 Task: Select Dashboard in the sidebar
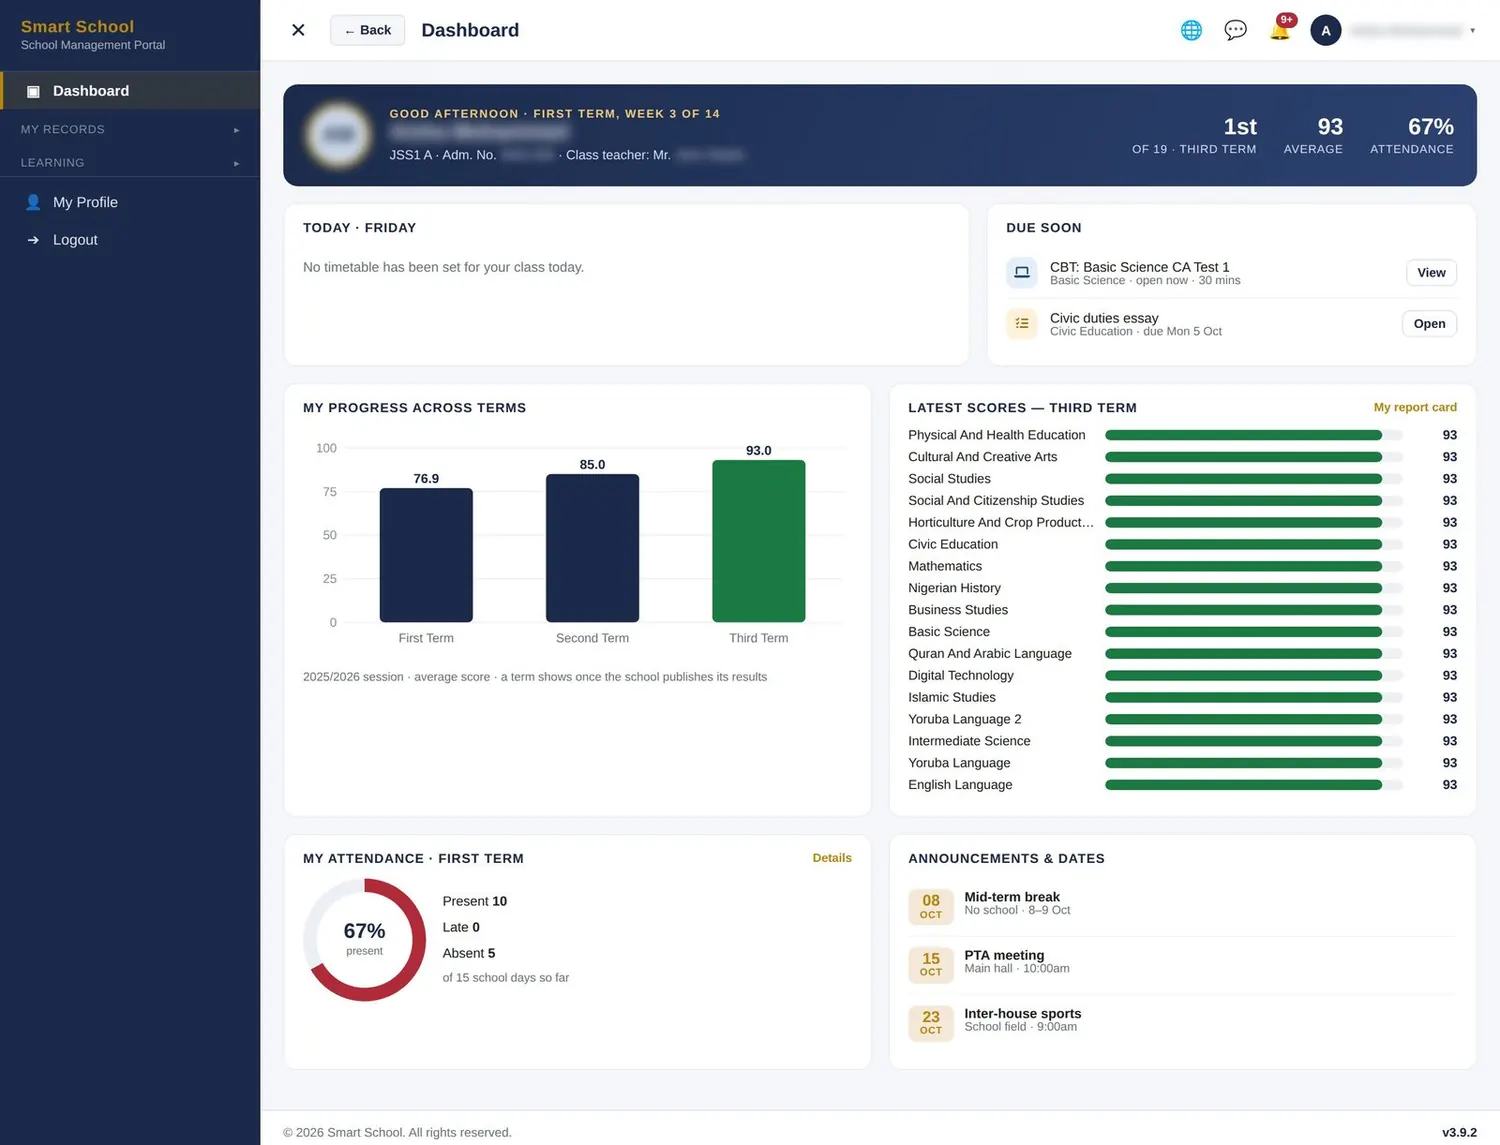tap(130, 91)
